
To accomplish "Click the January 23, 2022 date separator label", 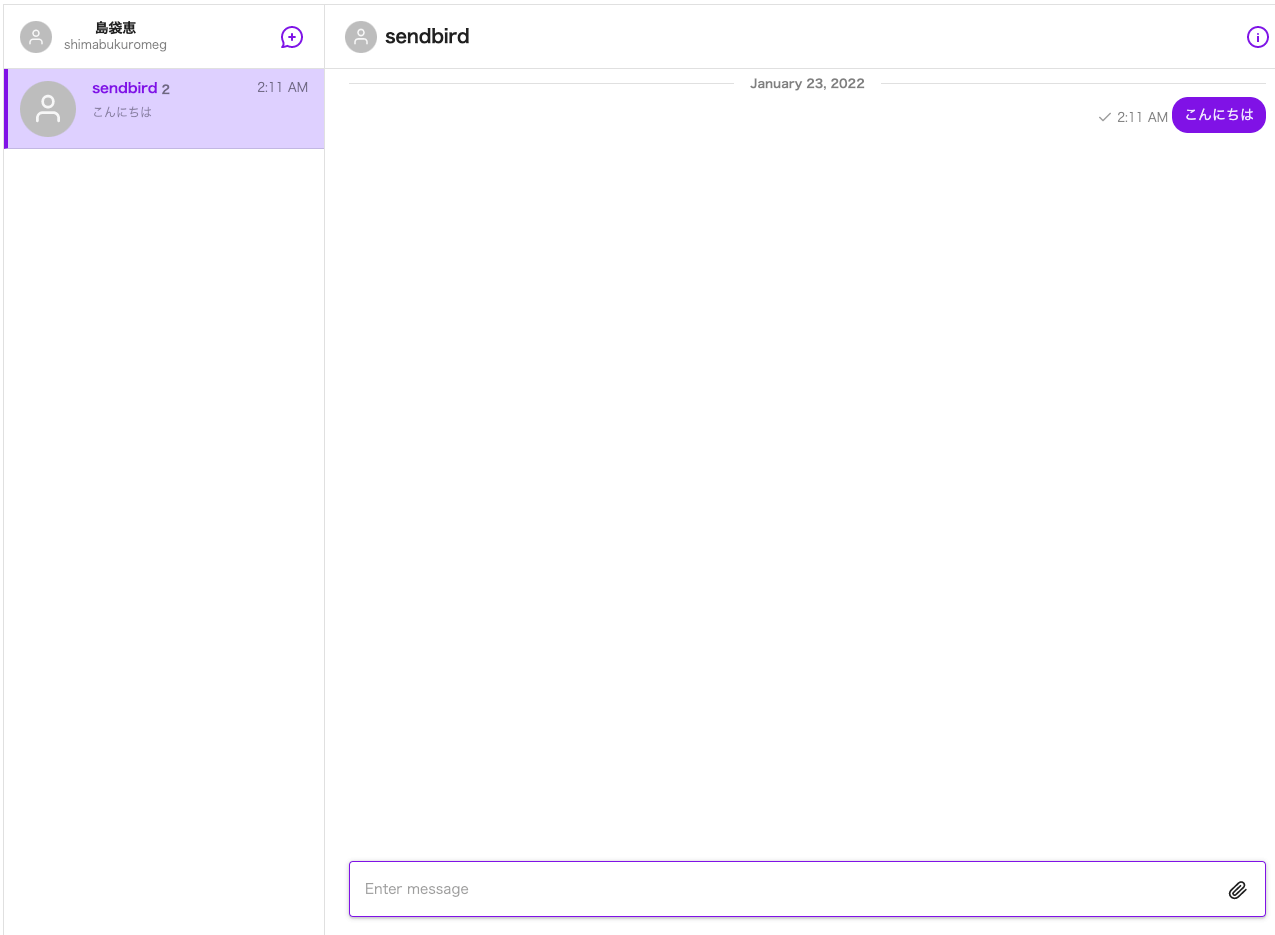I will [807, 83].
